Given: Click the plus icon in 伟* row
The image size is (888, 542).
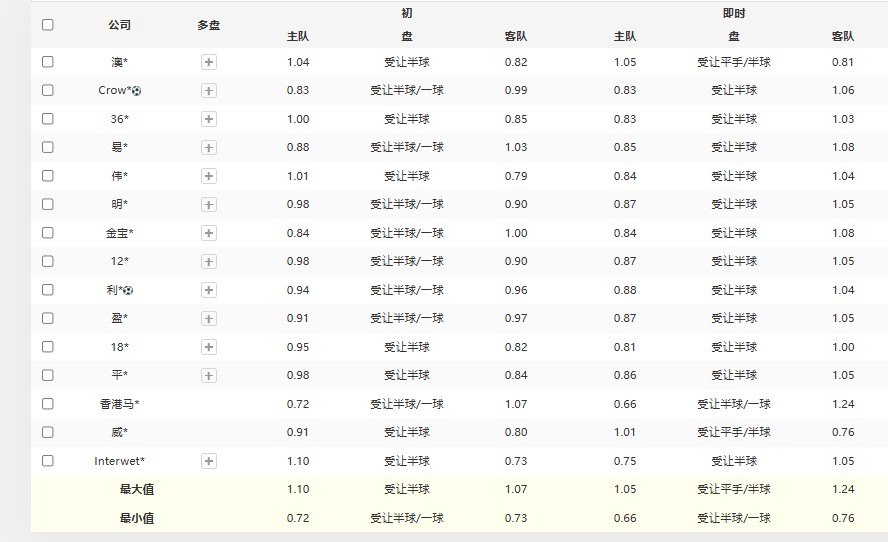Looking at the screenshot, I should (209, 176).
